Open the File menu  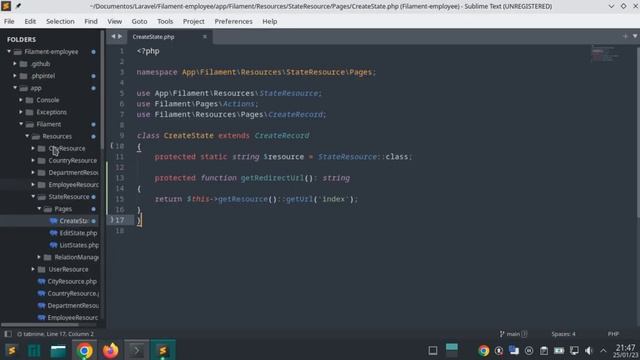(9, 21)
